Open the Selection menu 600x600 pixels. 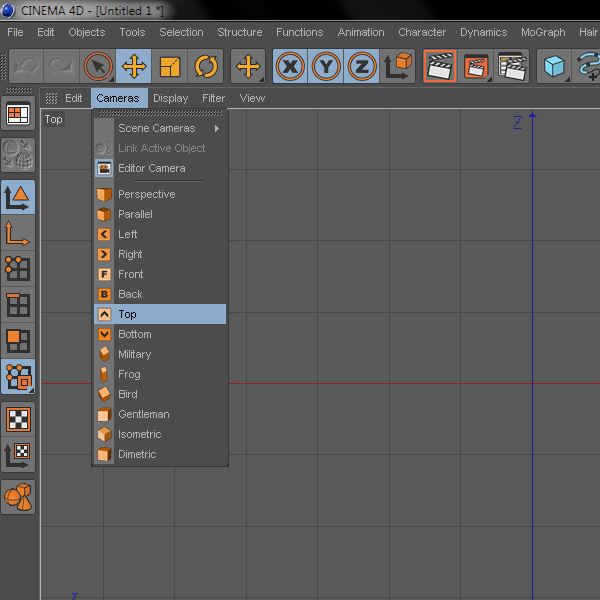181,32
